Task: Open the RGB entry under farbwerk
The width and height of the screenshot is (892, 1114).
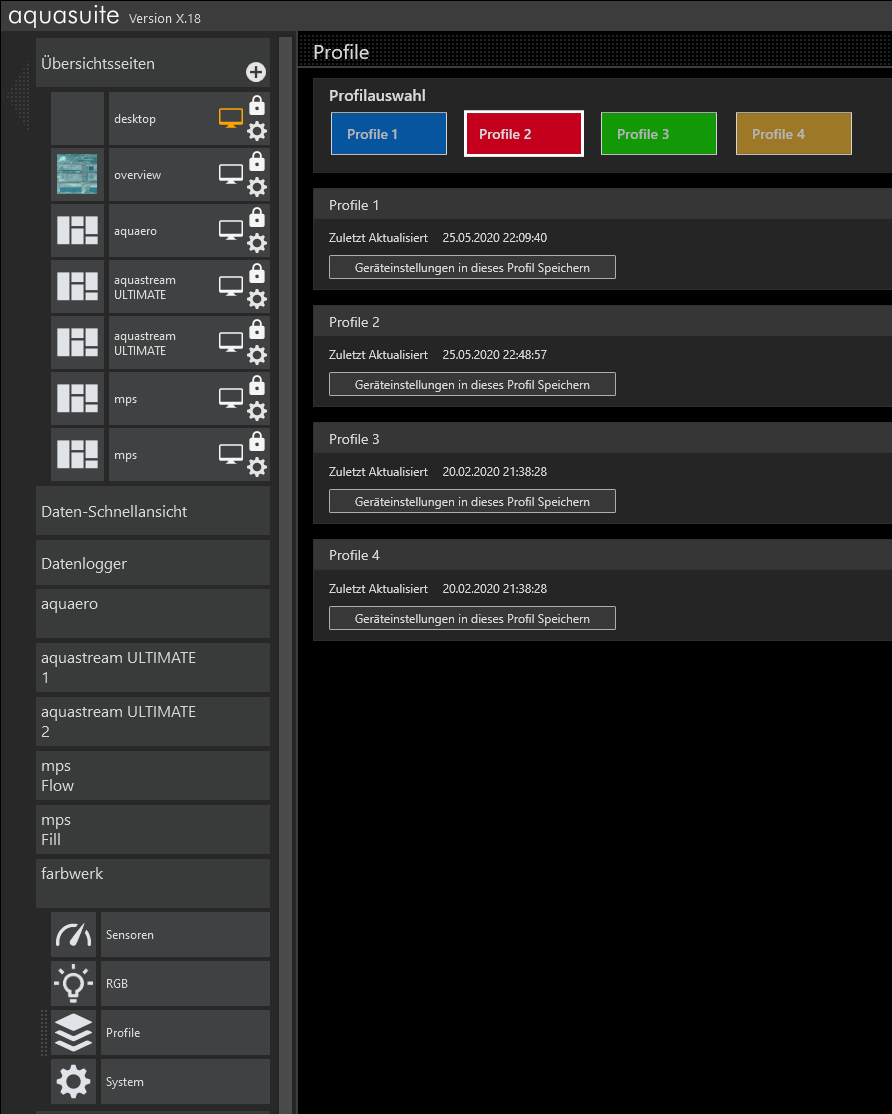Action: tap(185, 984)
